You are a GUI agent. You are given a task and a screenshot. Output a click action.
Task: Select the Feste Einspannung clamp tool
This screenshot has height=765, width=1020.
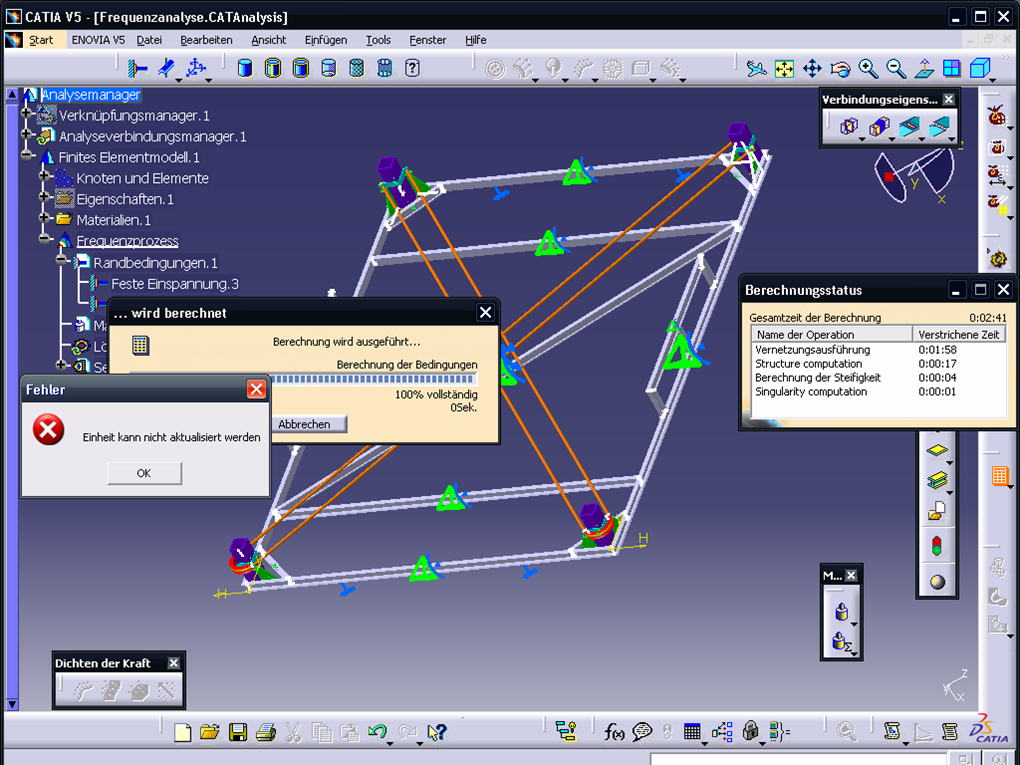pyautogui.click(x=137, y=68)
